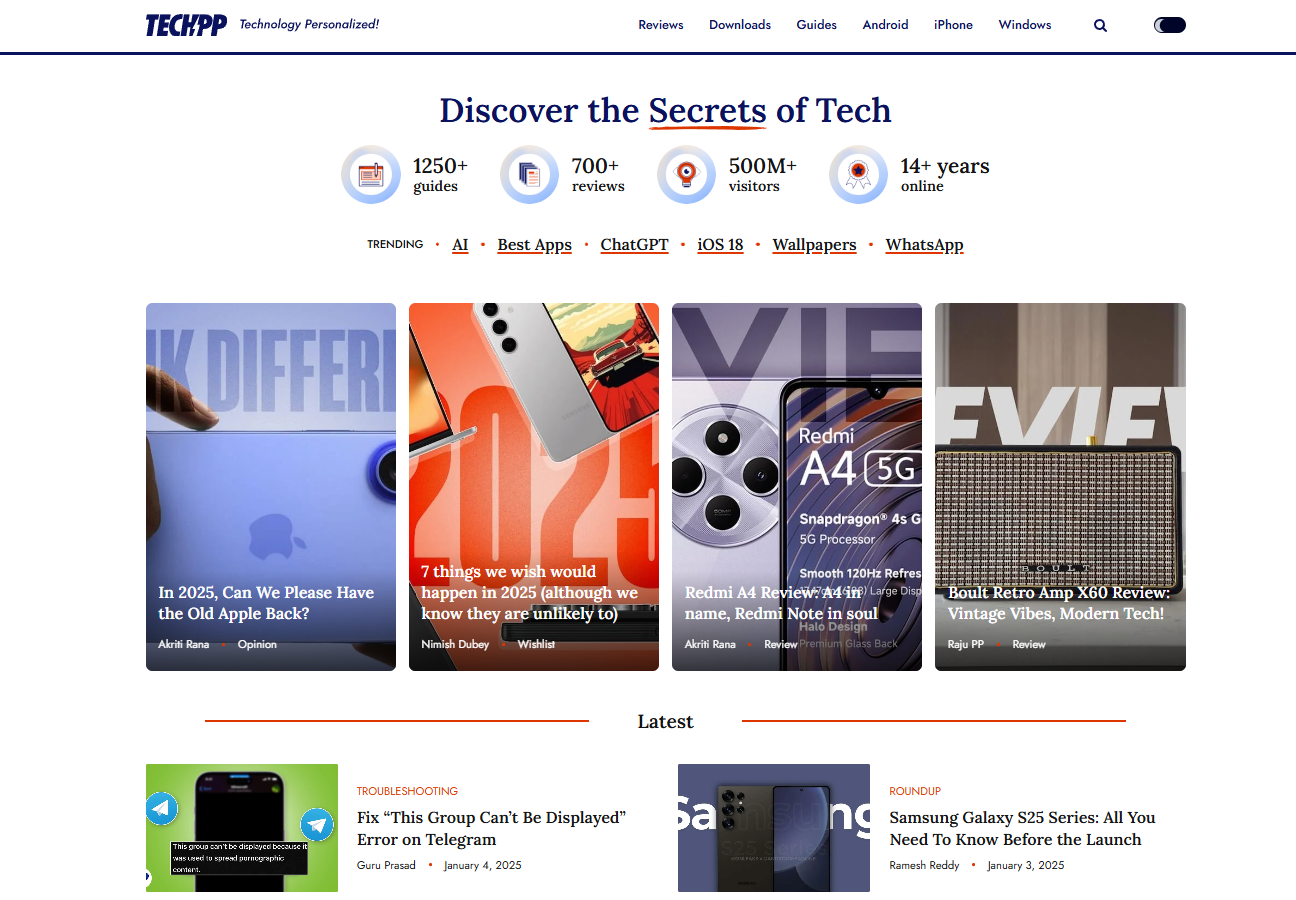Open the Windows menu item
This screenshot has width=1296, height=900.
click(x=1025, y=25)
